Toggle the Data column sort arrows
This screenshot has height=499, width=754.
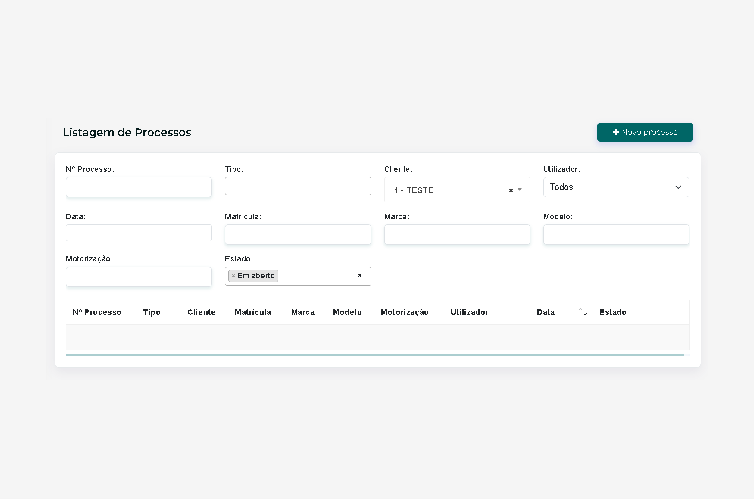coord(583,312)
